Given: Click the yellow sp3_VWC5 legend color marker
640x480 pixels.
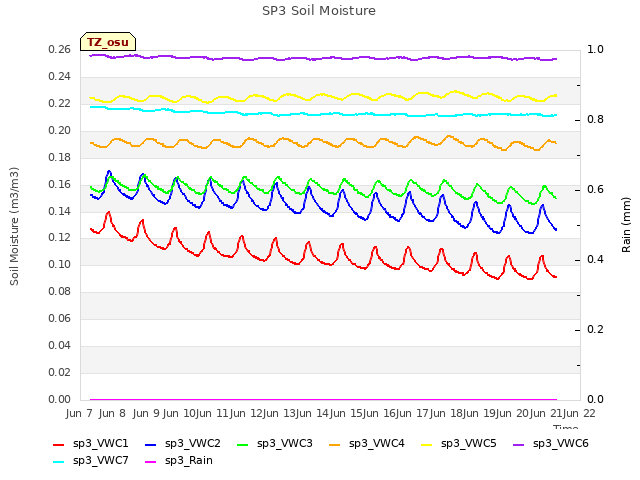Looking at the screenshot, I should click(x=427, y=444).
